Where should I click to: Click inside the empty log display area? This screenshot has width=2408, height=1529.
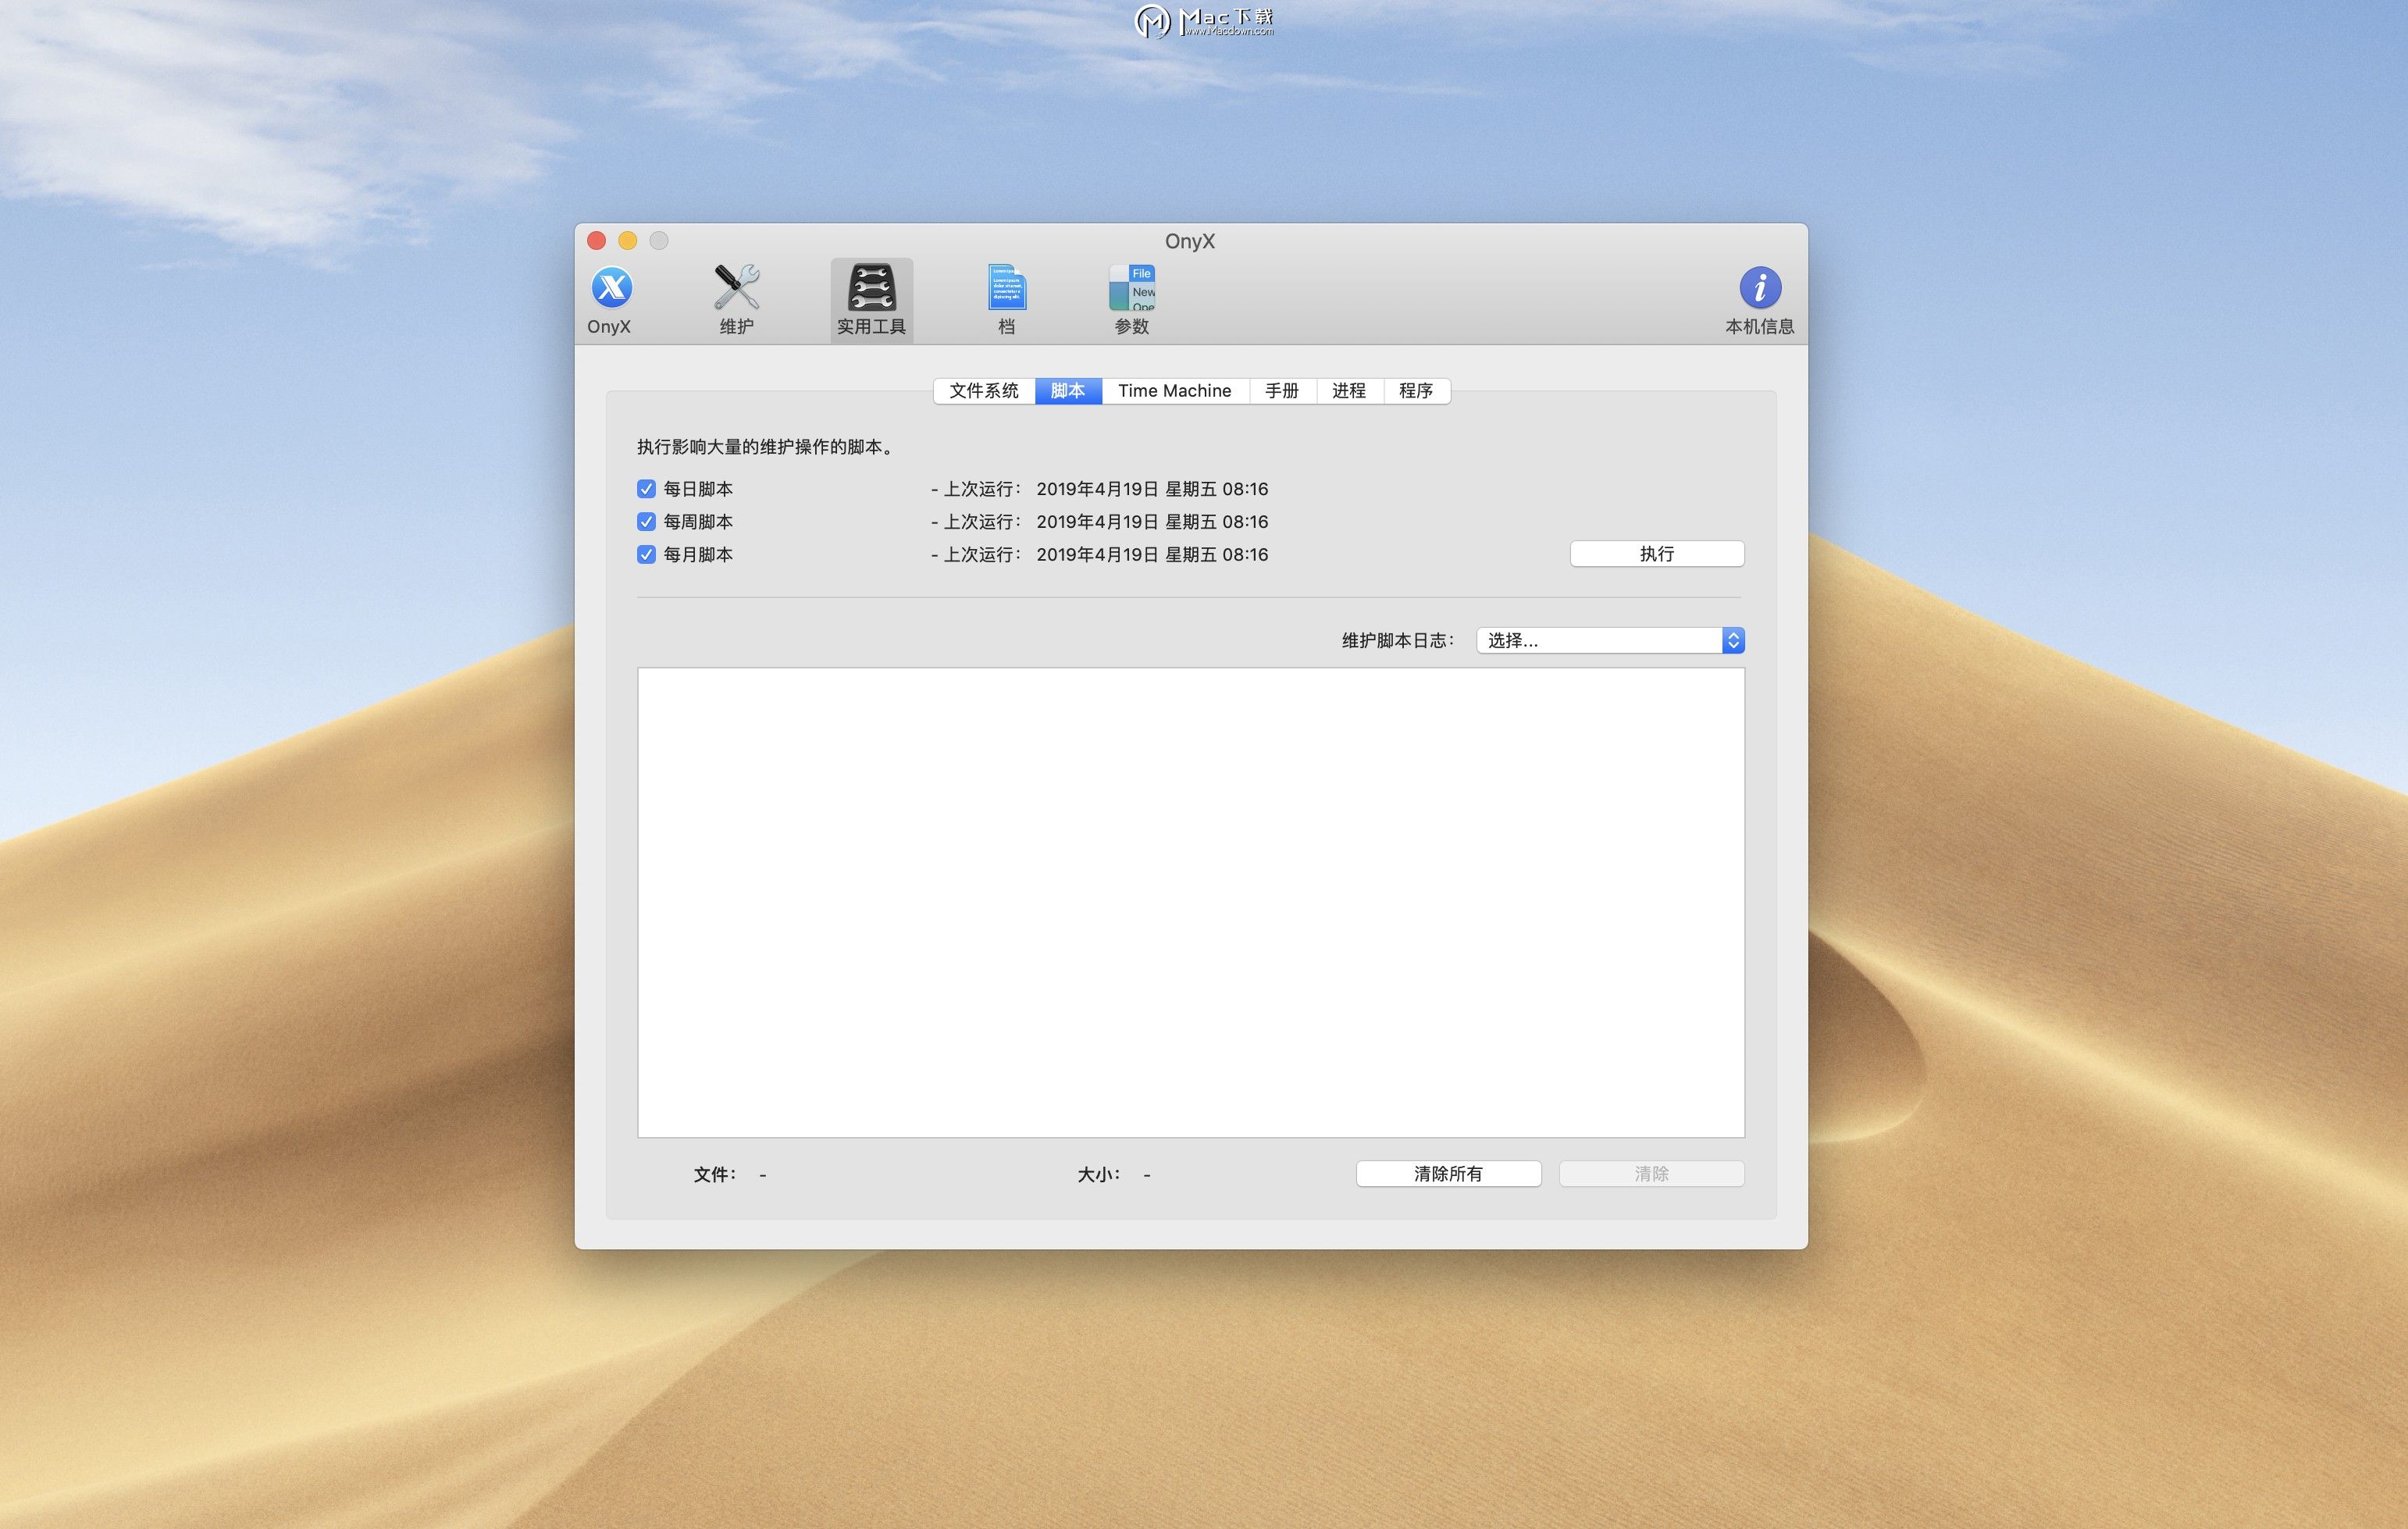(1190, 900)
